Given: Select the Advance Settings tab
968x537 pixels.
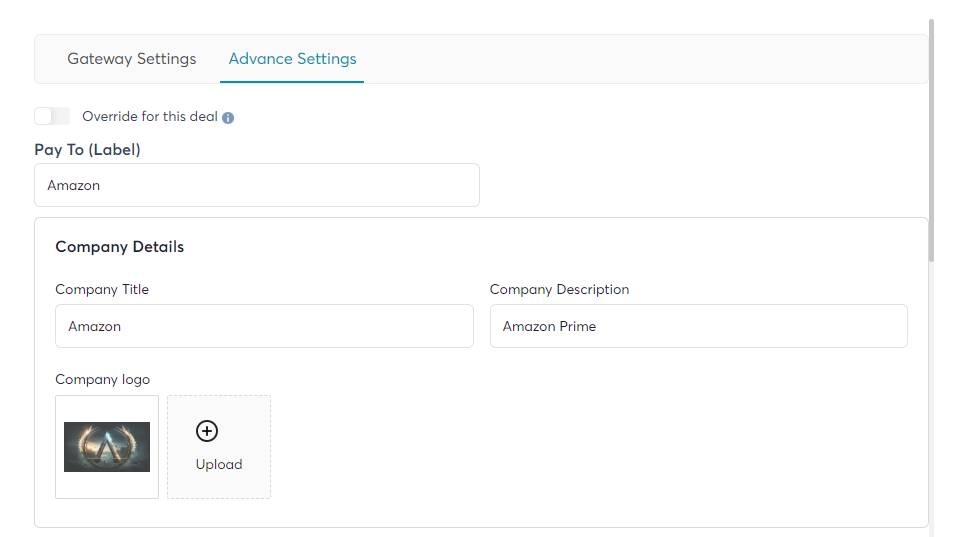Looking at the screenshot, I should click(293, 59).
